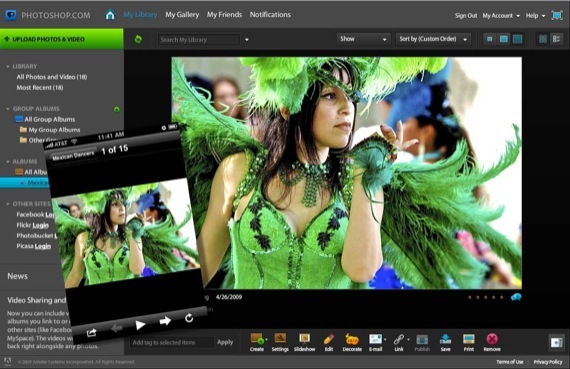
Task: Open the My Gallery tab
Action: click(182, 15)
